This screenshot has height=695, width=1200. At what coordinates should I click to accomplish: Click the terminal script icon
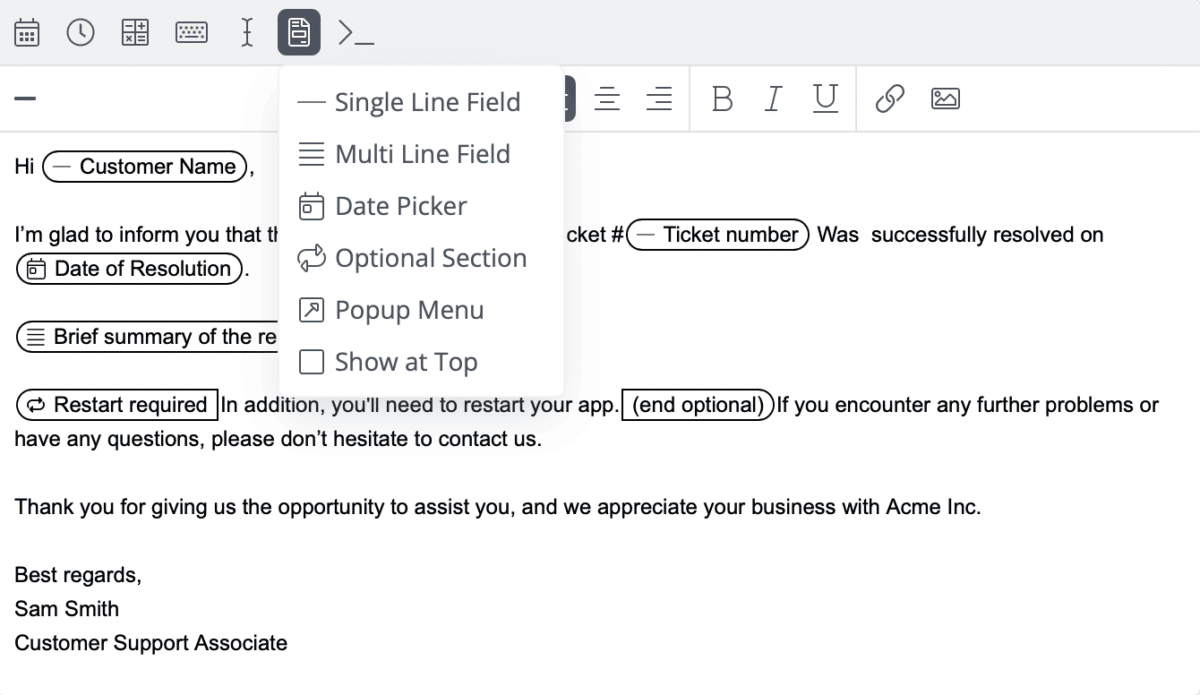point(355,33)
